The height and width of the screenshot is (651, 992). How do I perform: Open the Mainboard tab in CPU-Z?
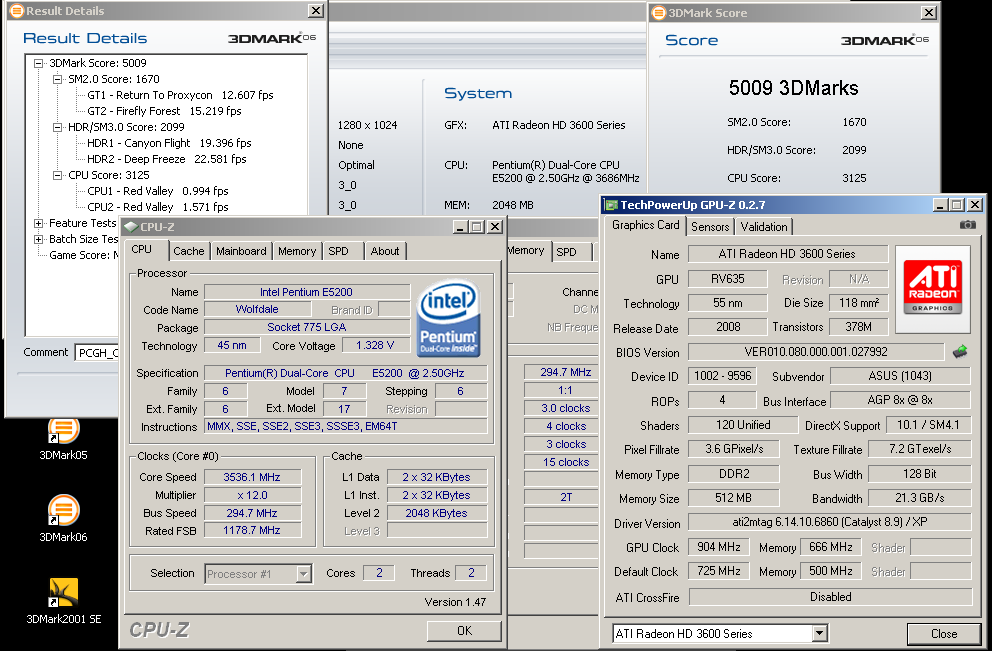click(x=241, y=251)
